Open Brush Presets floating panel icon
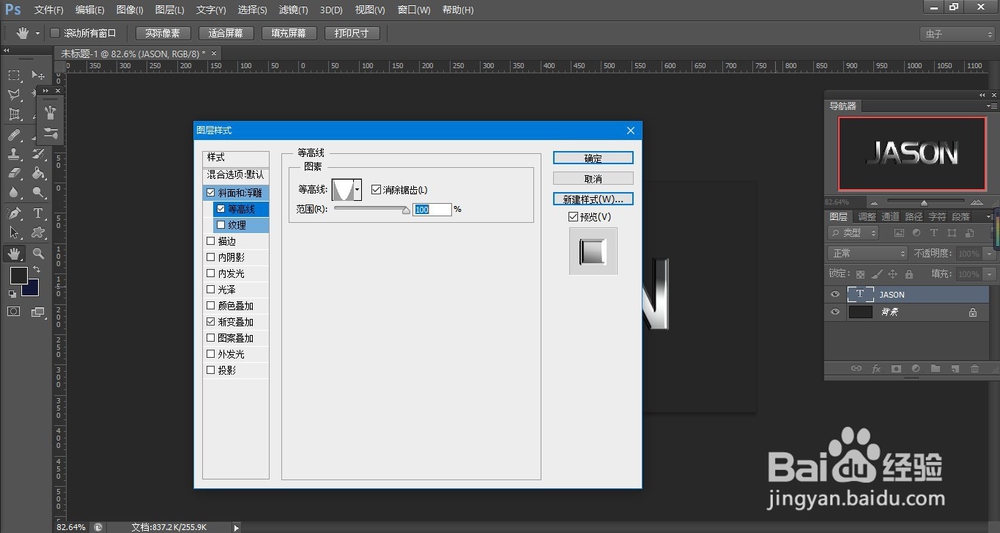The image size is (1000, 533). coord(50,112)
